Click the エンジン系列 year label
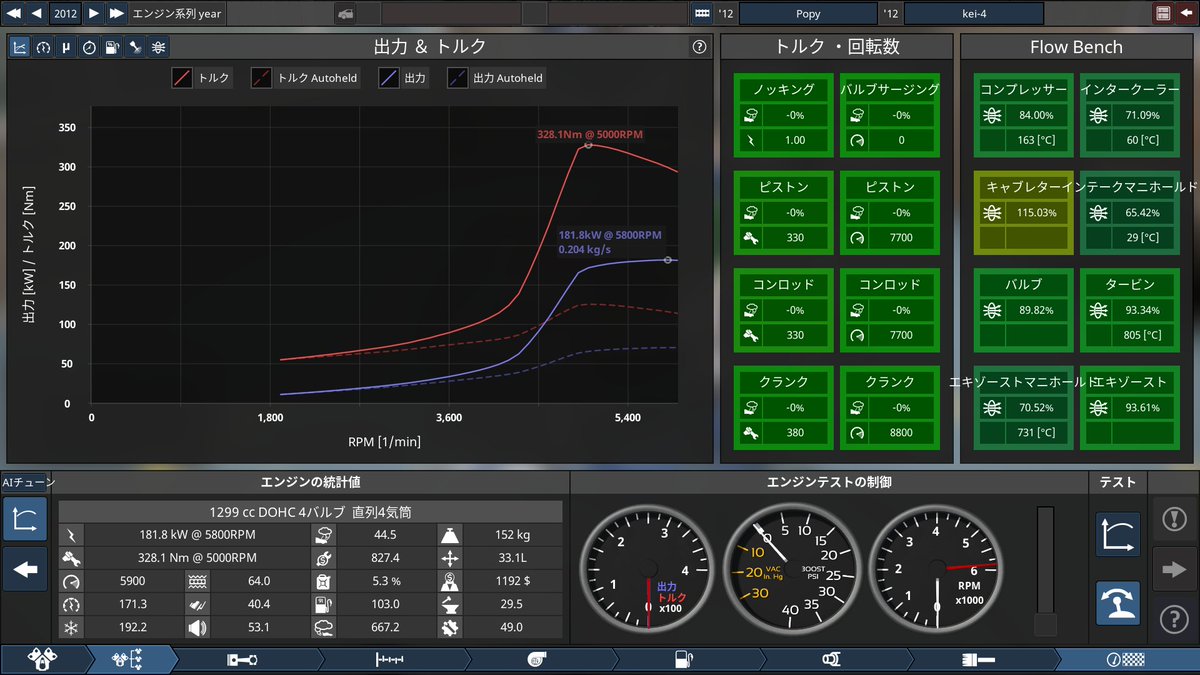Screen dimensions: 1200x675 tap(176, 13)
